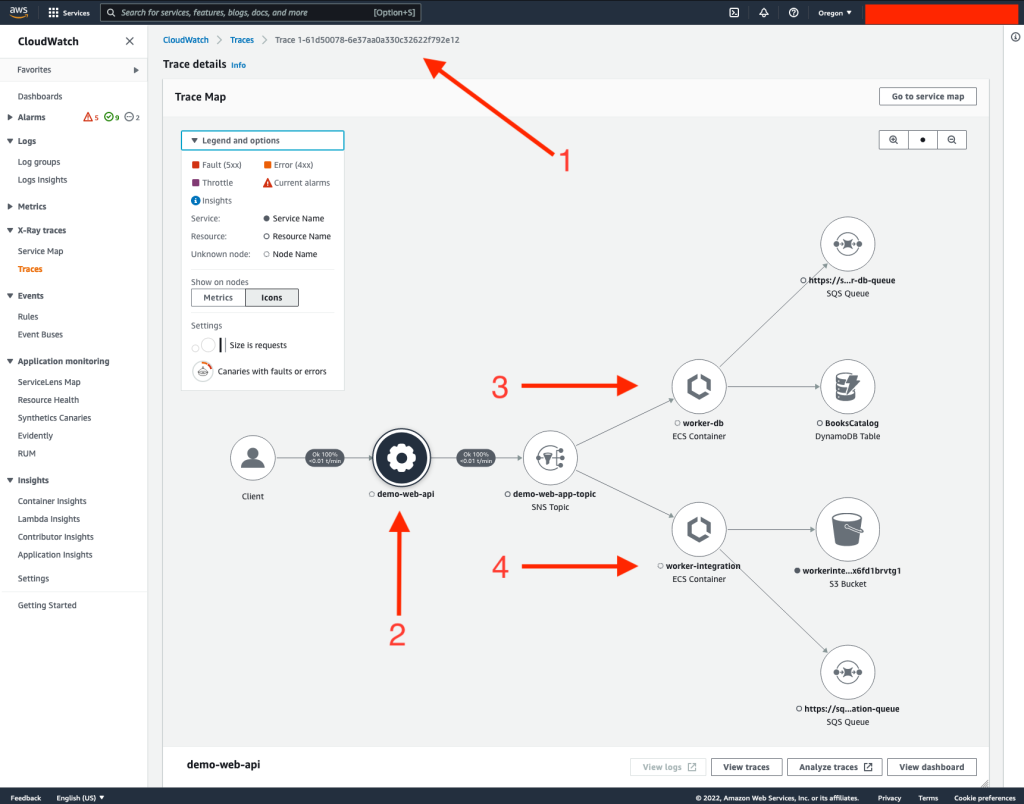Screen dimensions: 1024x804
Task: Click the Client node in the trace map
Action: coord(252,456)
